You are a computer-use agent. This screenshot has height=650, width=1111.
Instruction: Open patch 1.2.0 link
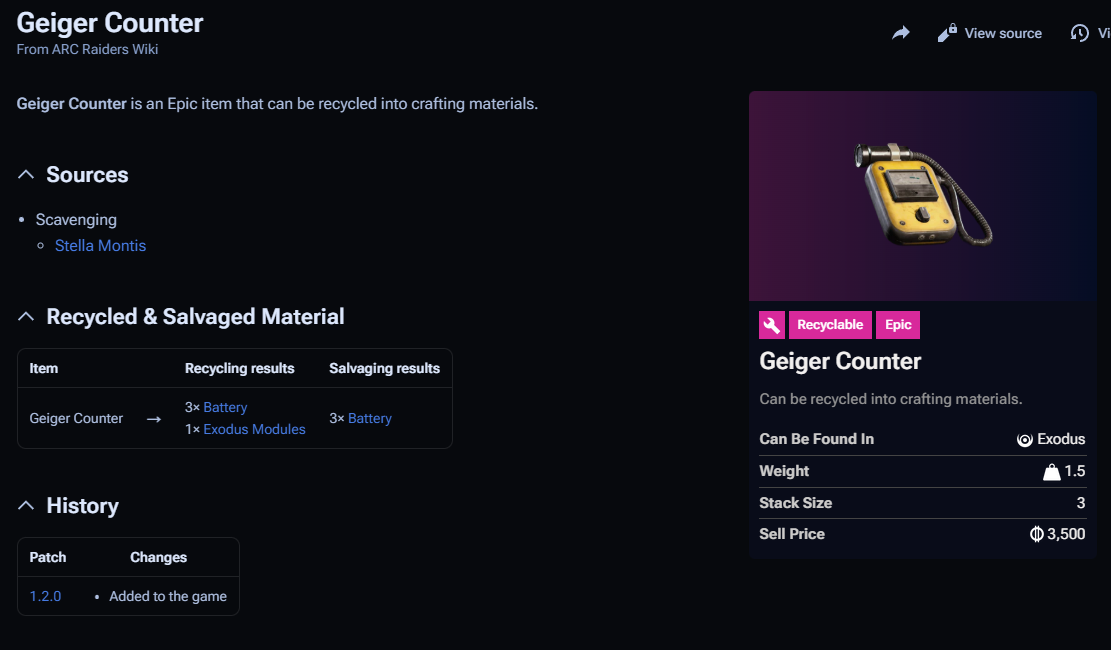pyautogui.click(x=45, y=596)
